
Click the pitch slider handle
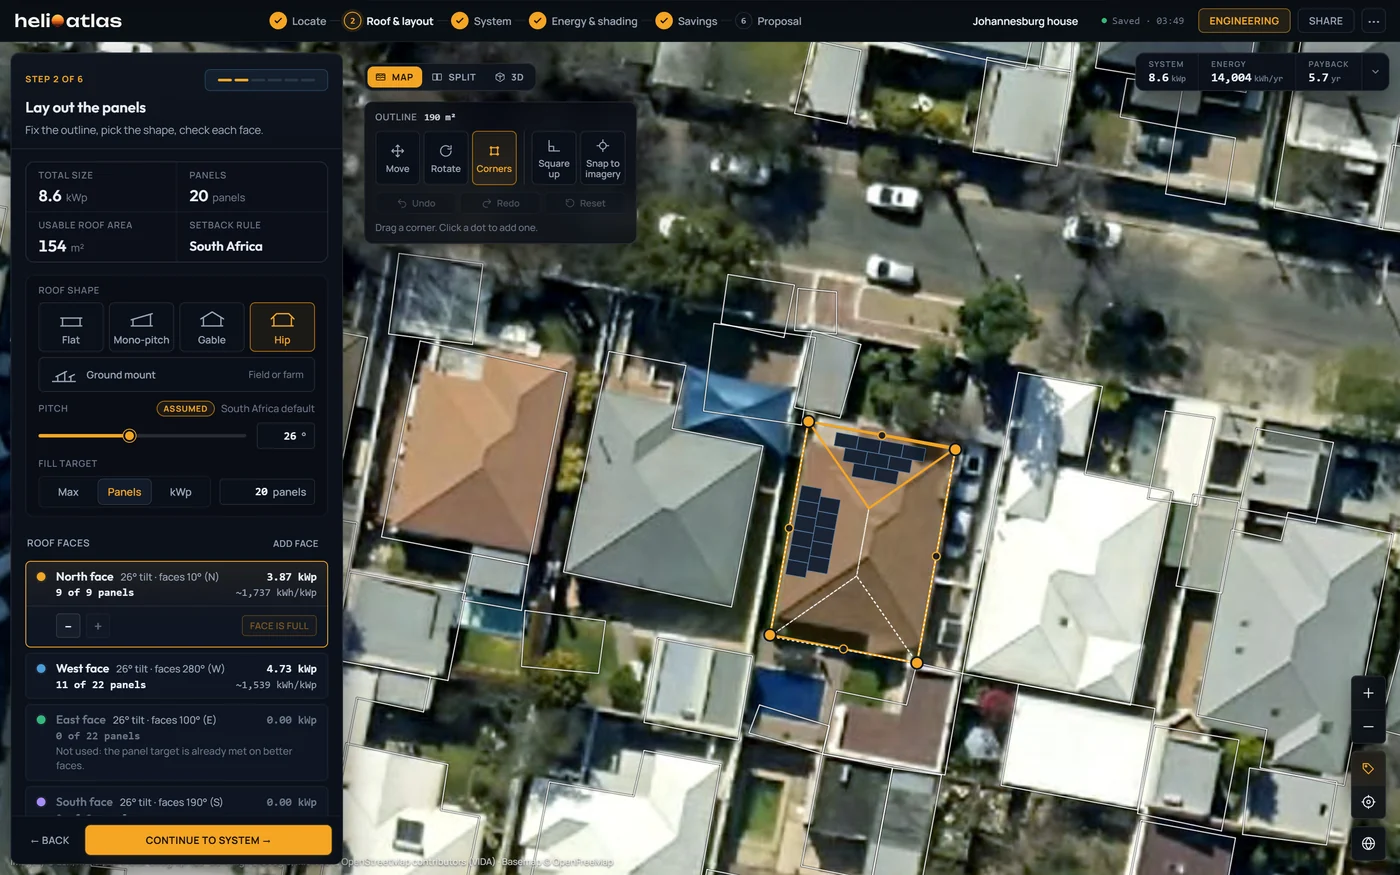click(129, 436)
